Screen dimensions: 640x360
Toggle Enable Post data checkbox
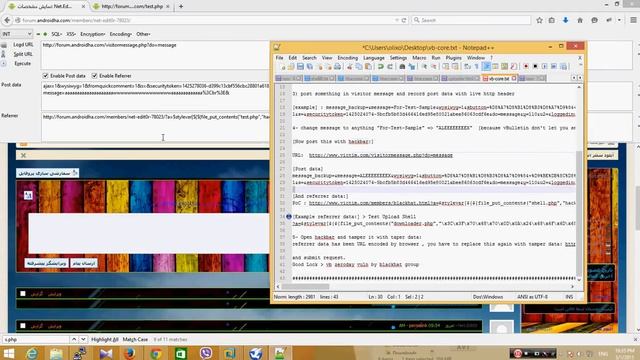tap(45, 76)
